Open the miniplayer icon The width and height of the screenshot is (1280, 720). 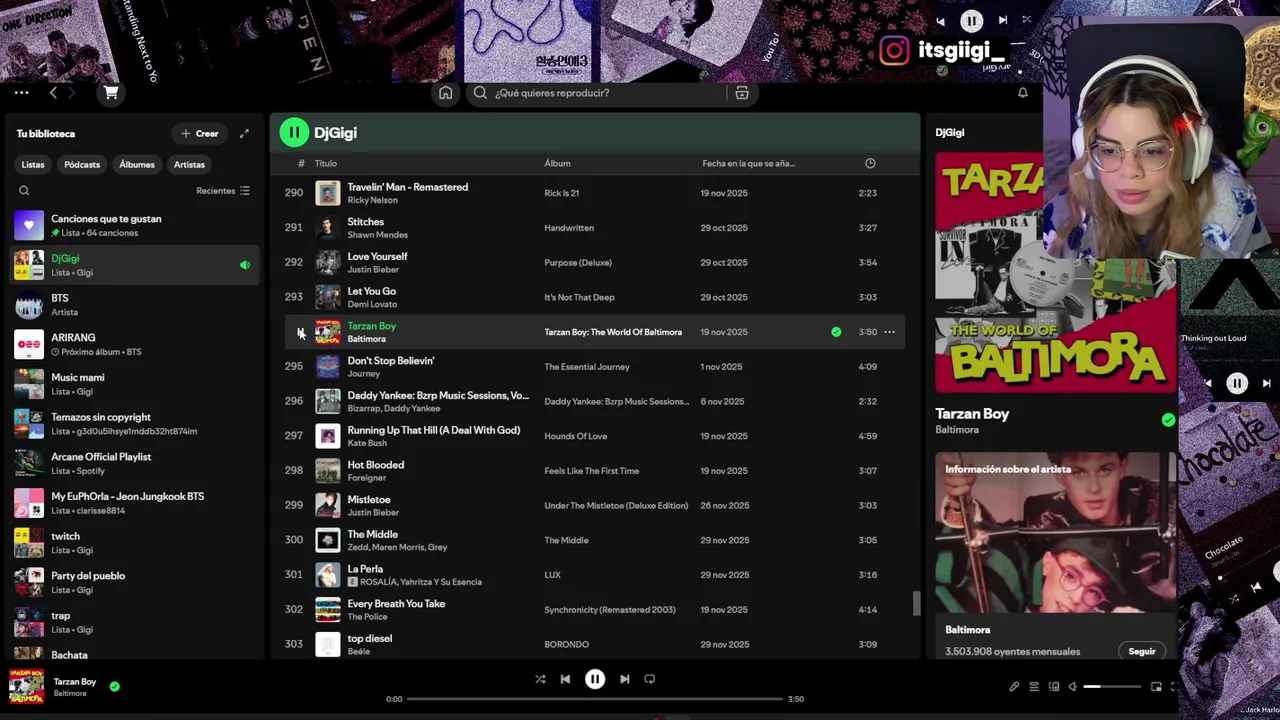point(1157,687)
